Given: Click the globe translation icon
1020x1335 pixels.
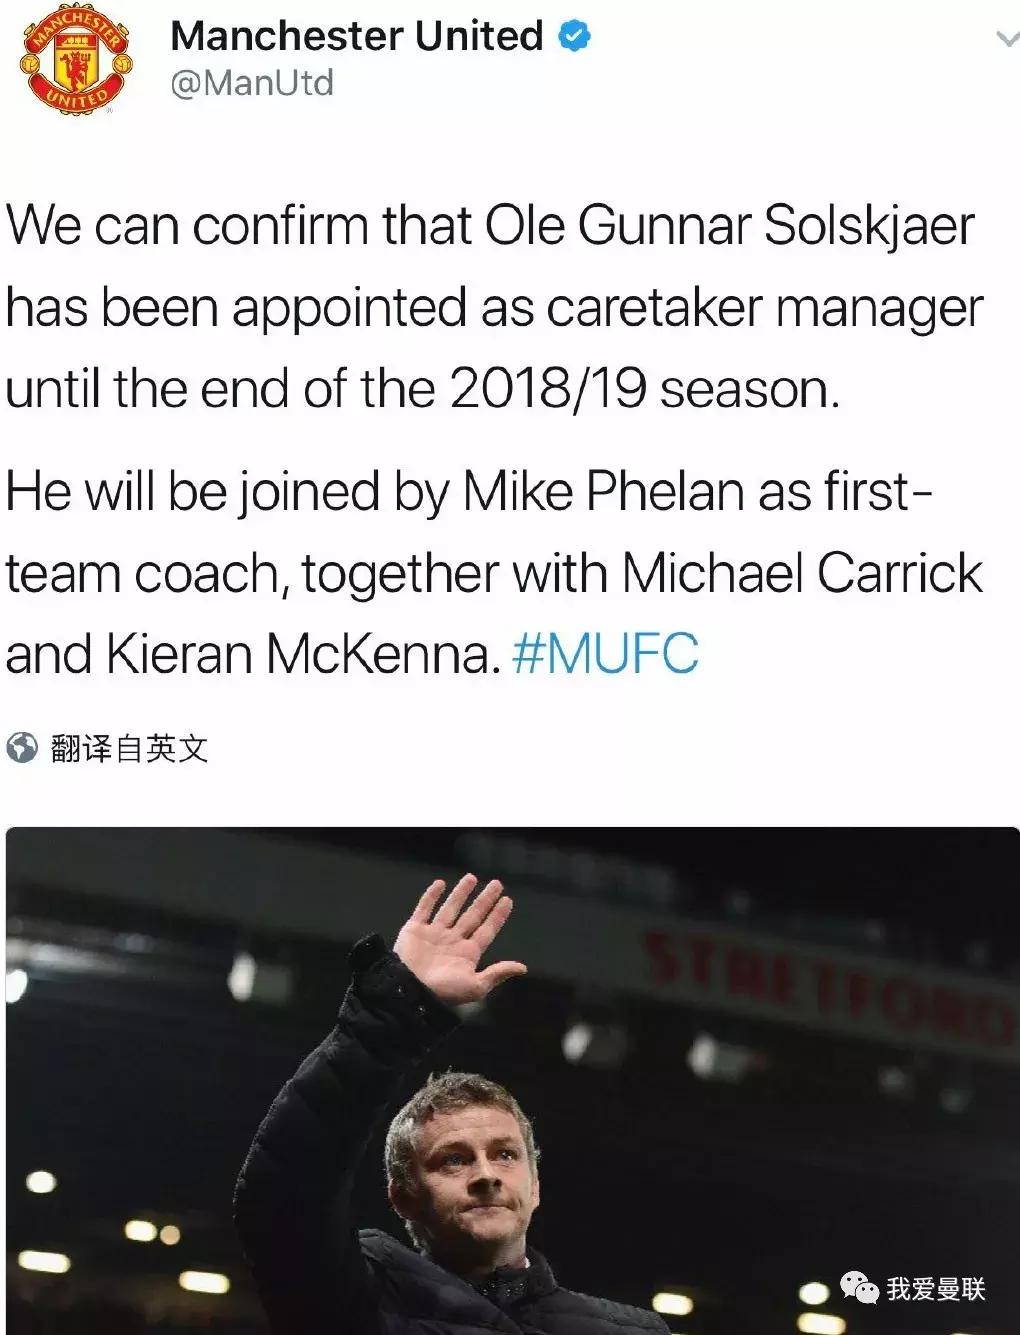Looking at the screenshot, I should (21, 747).
